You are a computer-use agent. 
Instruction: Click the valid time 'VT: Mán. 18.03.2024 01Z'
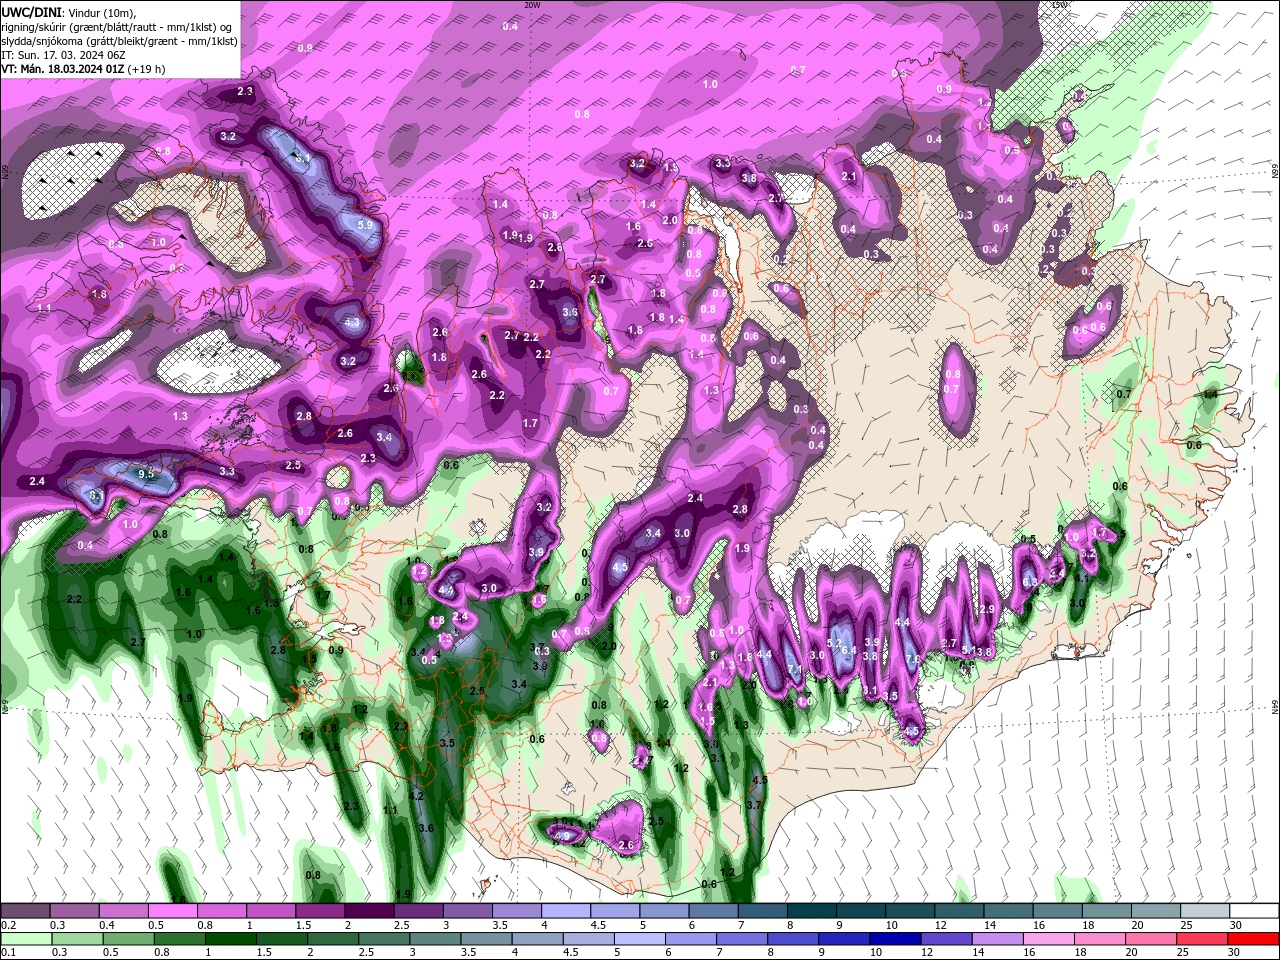[x=62, y=69]
